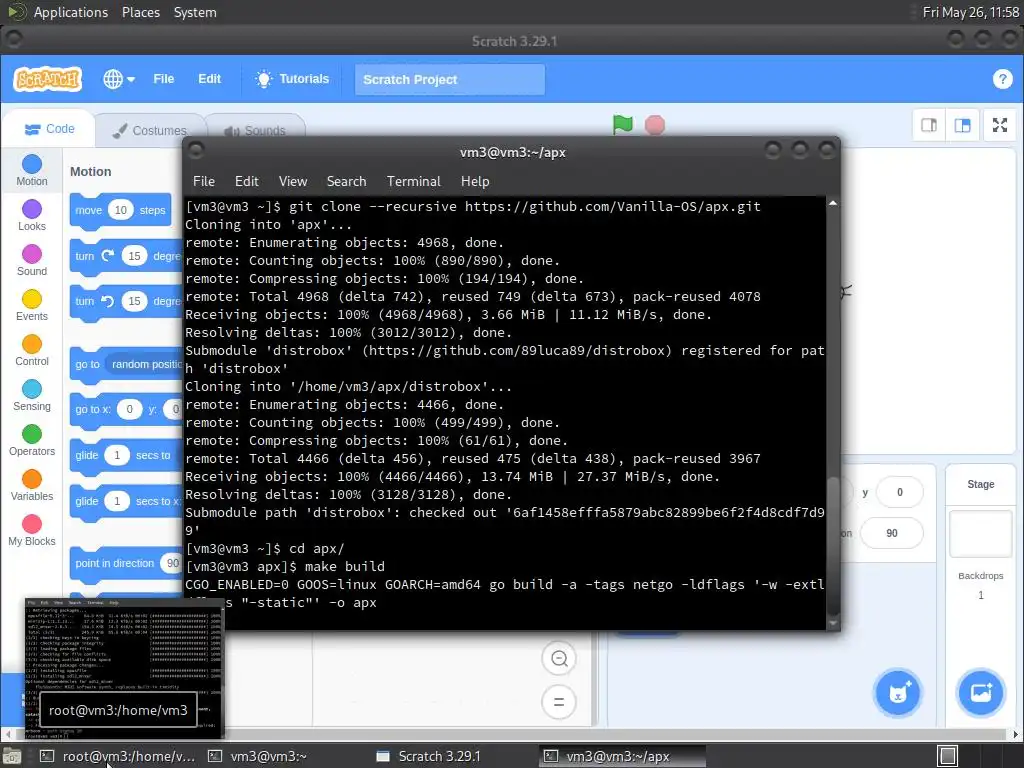Click the sprite direction field showing 90
The image size is (1024, 768).
pyautogui.click(x=891, y=533)
